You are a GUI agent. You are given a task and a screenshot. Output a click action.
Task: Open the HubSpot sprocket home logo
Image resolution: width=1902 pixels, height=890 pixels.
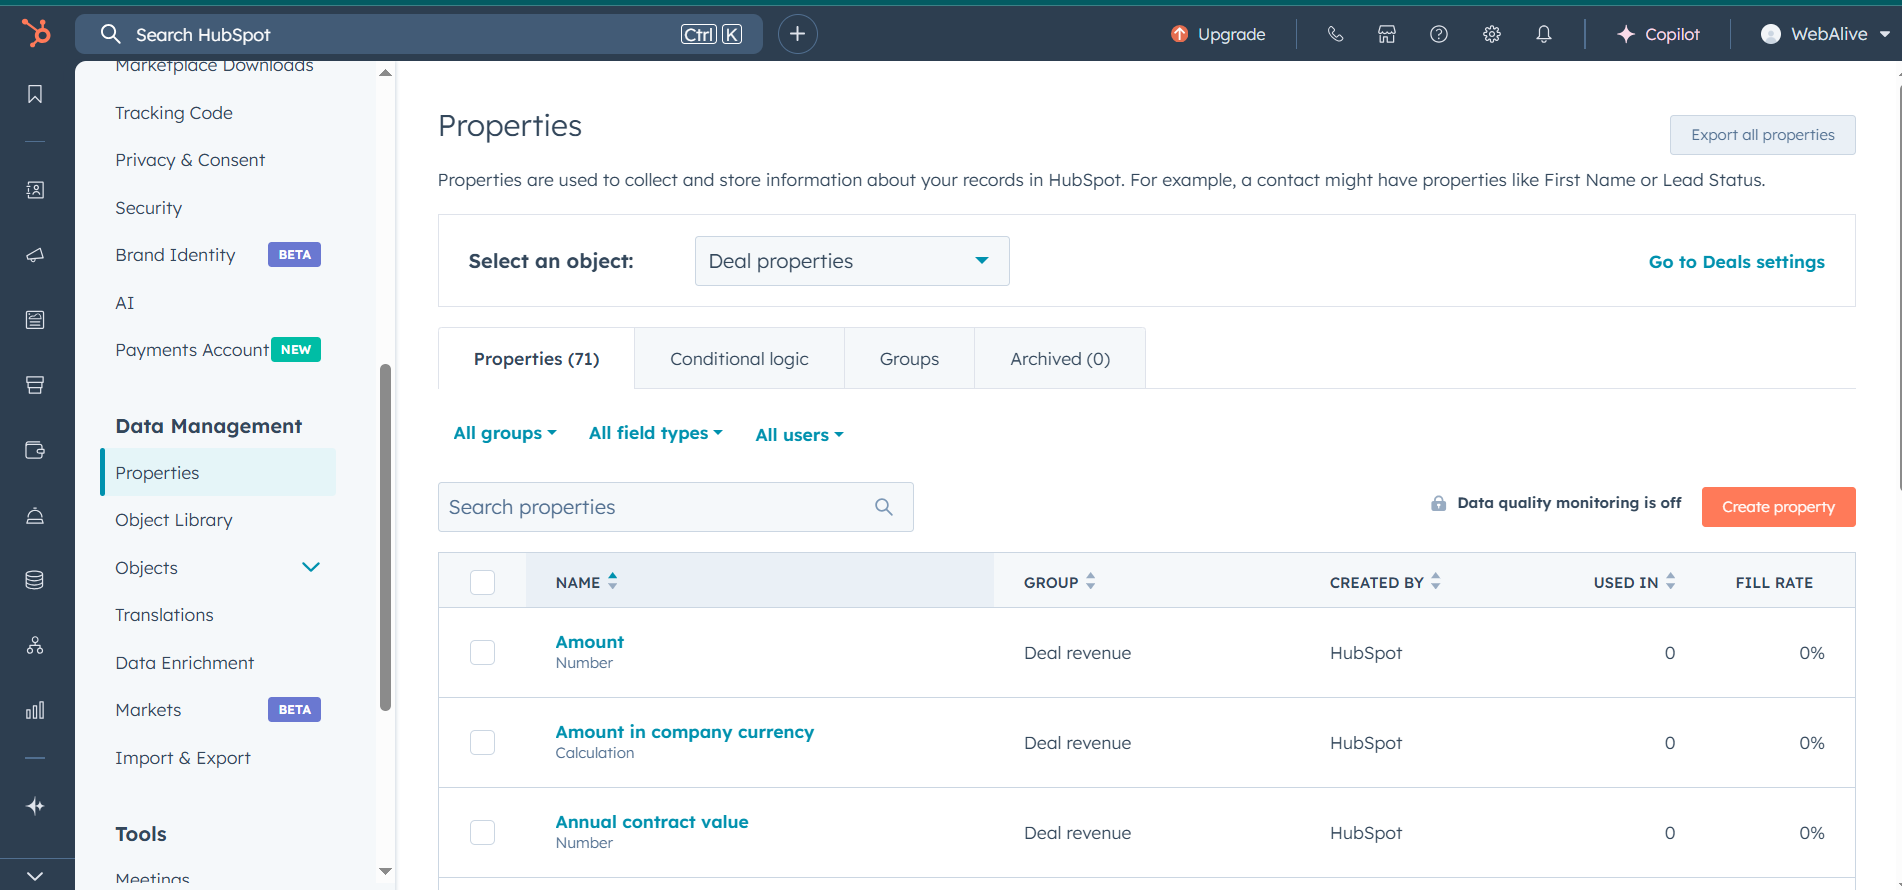[x=36, y=33]
